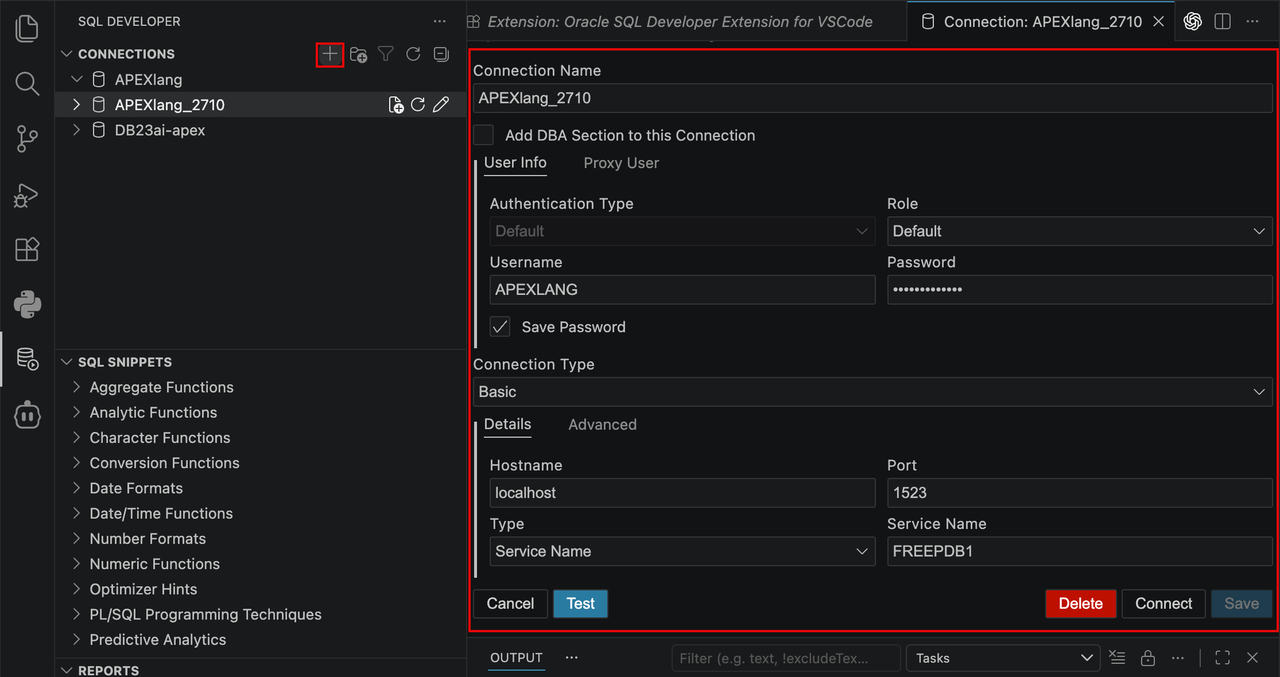Open the Source Control view

click(x=27, y=139)
